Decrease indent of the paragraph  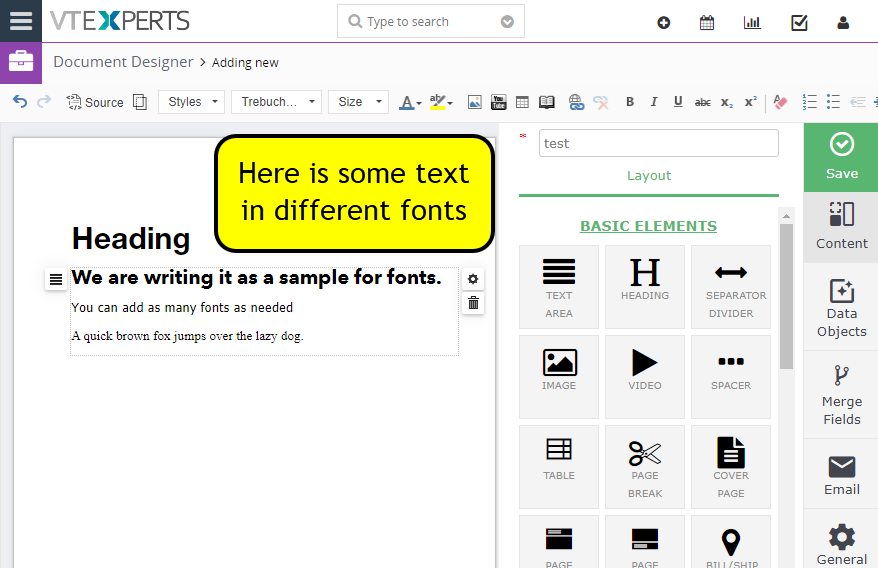pos(857,102)
